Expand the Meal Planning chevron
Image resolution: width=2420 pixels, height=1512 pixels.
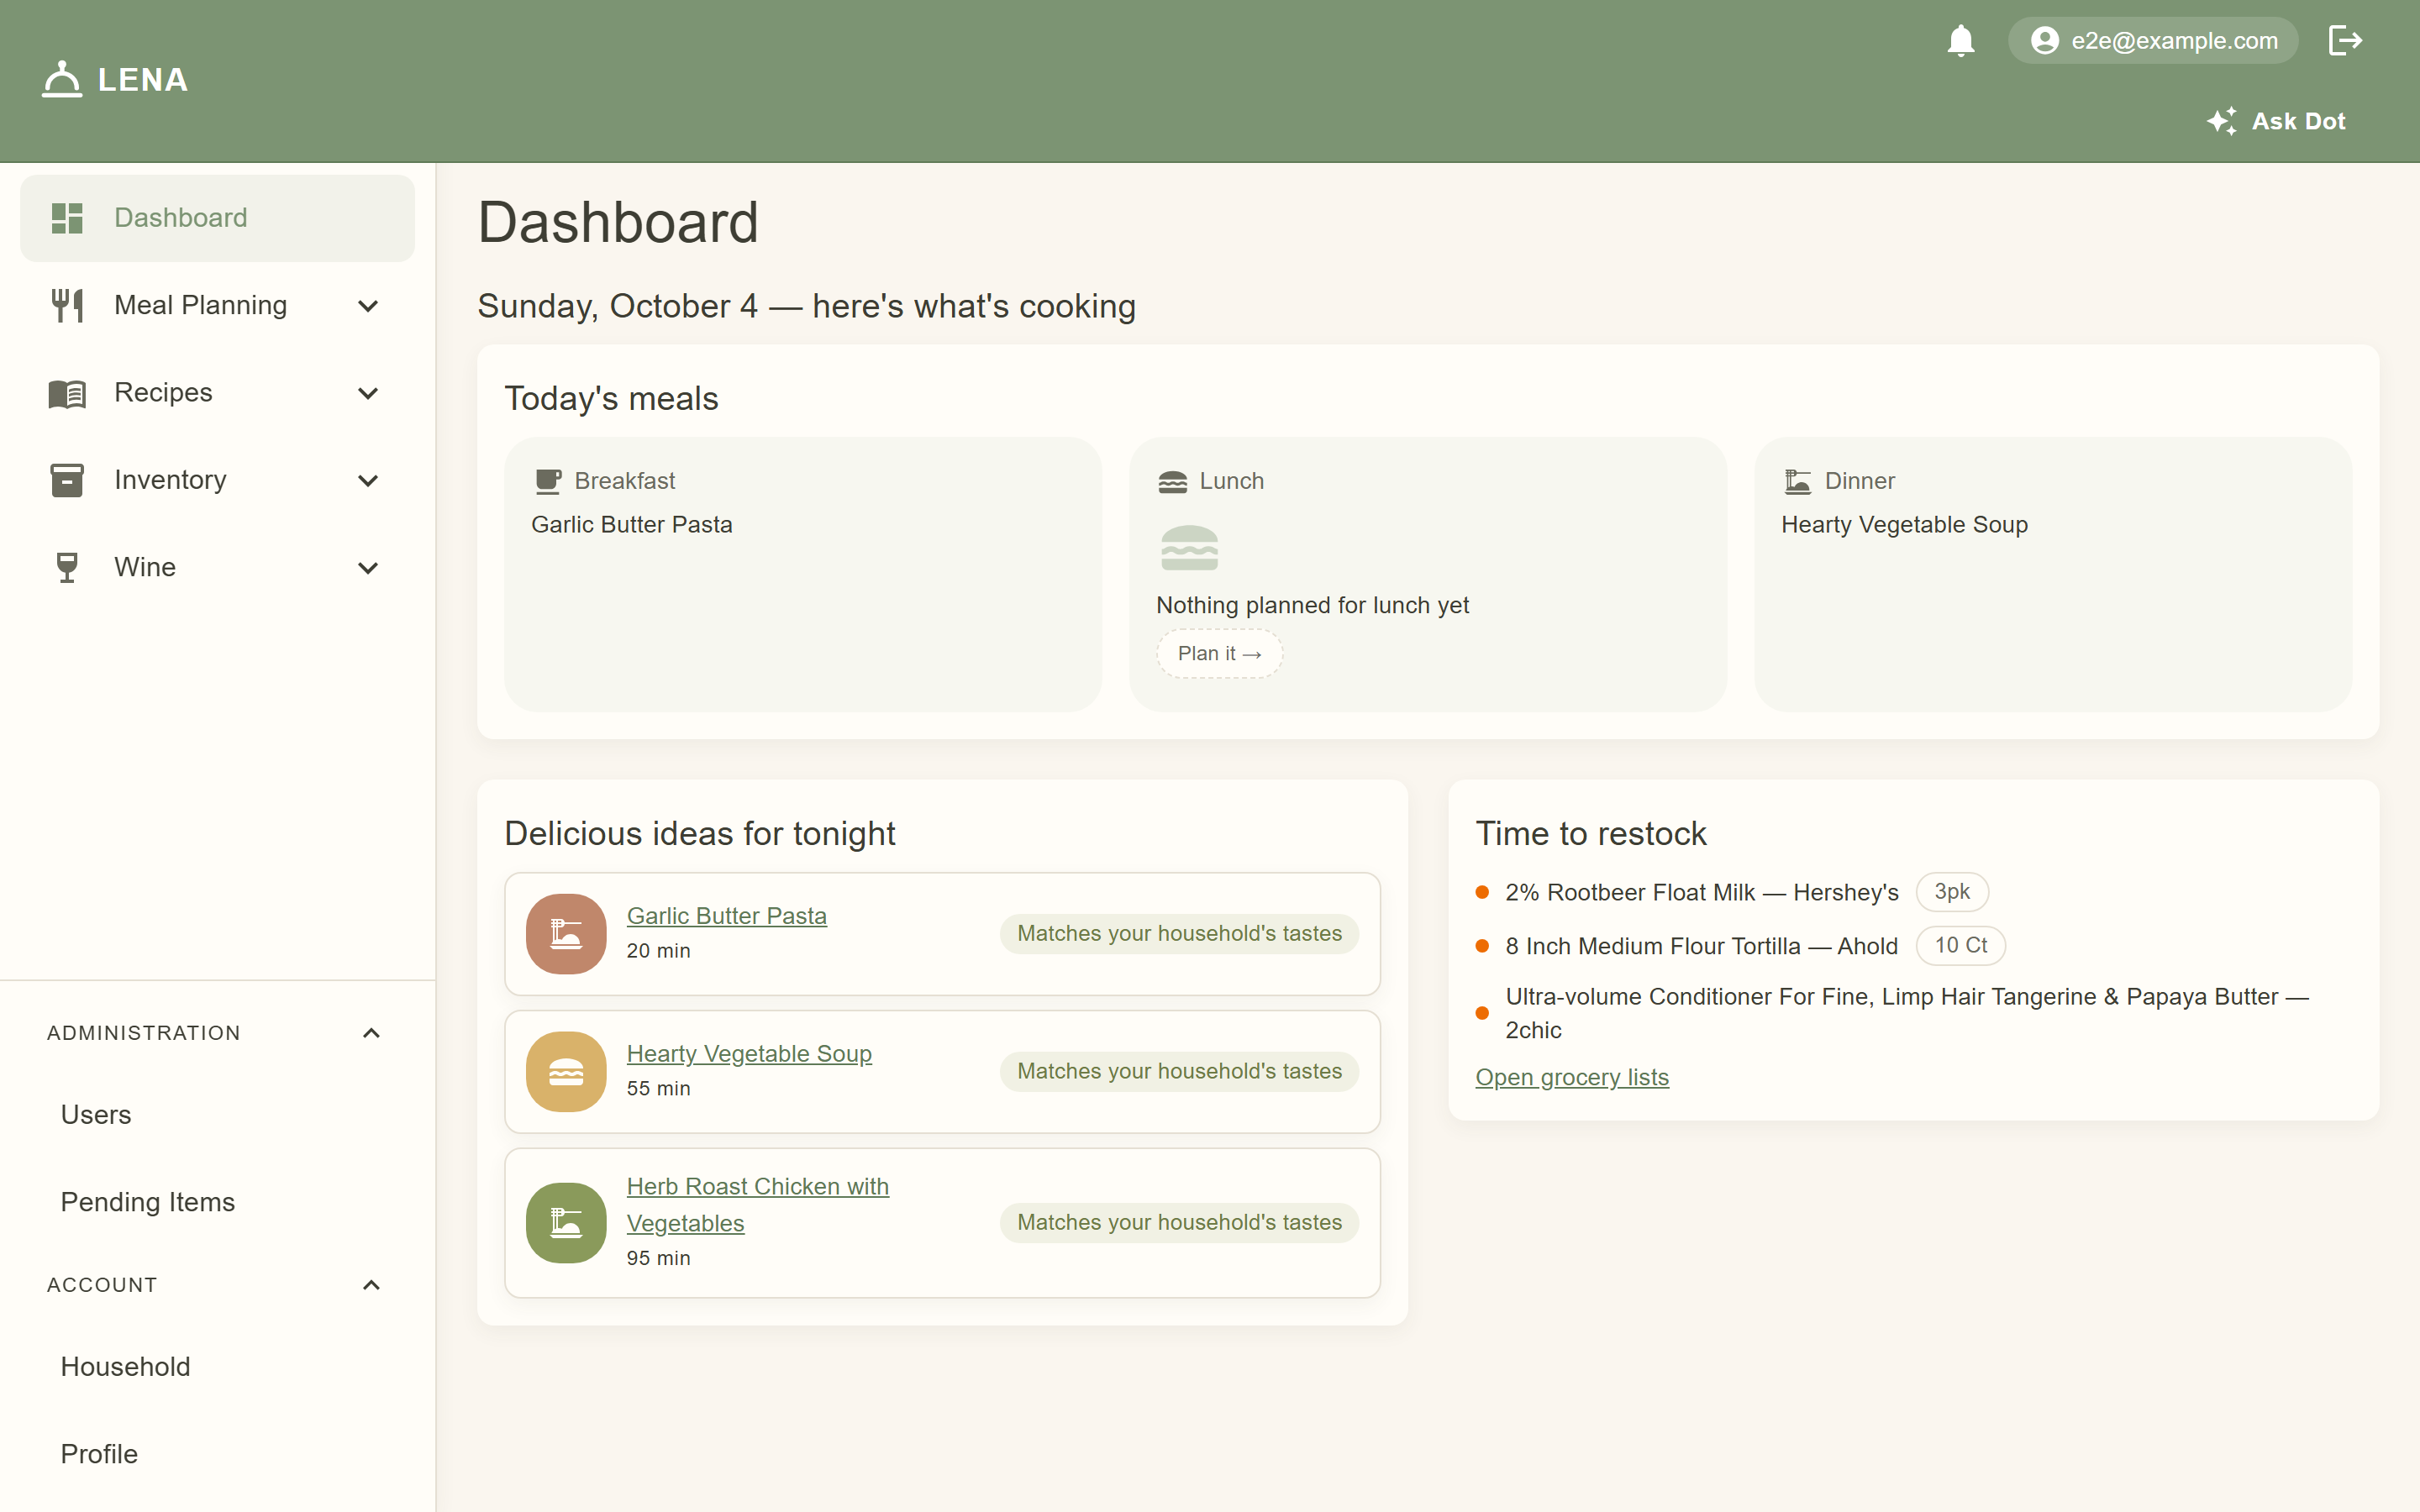pos(368,306)
